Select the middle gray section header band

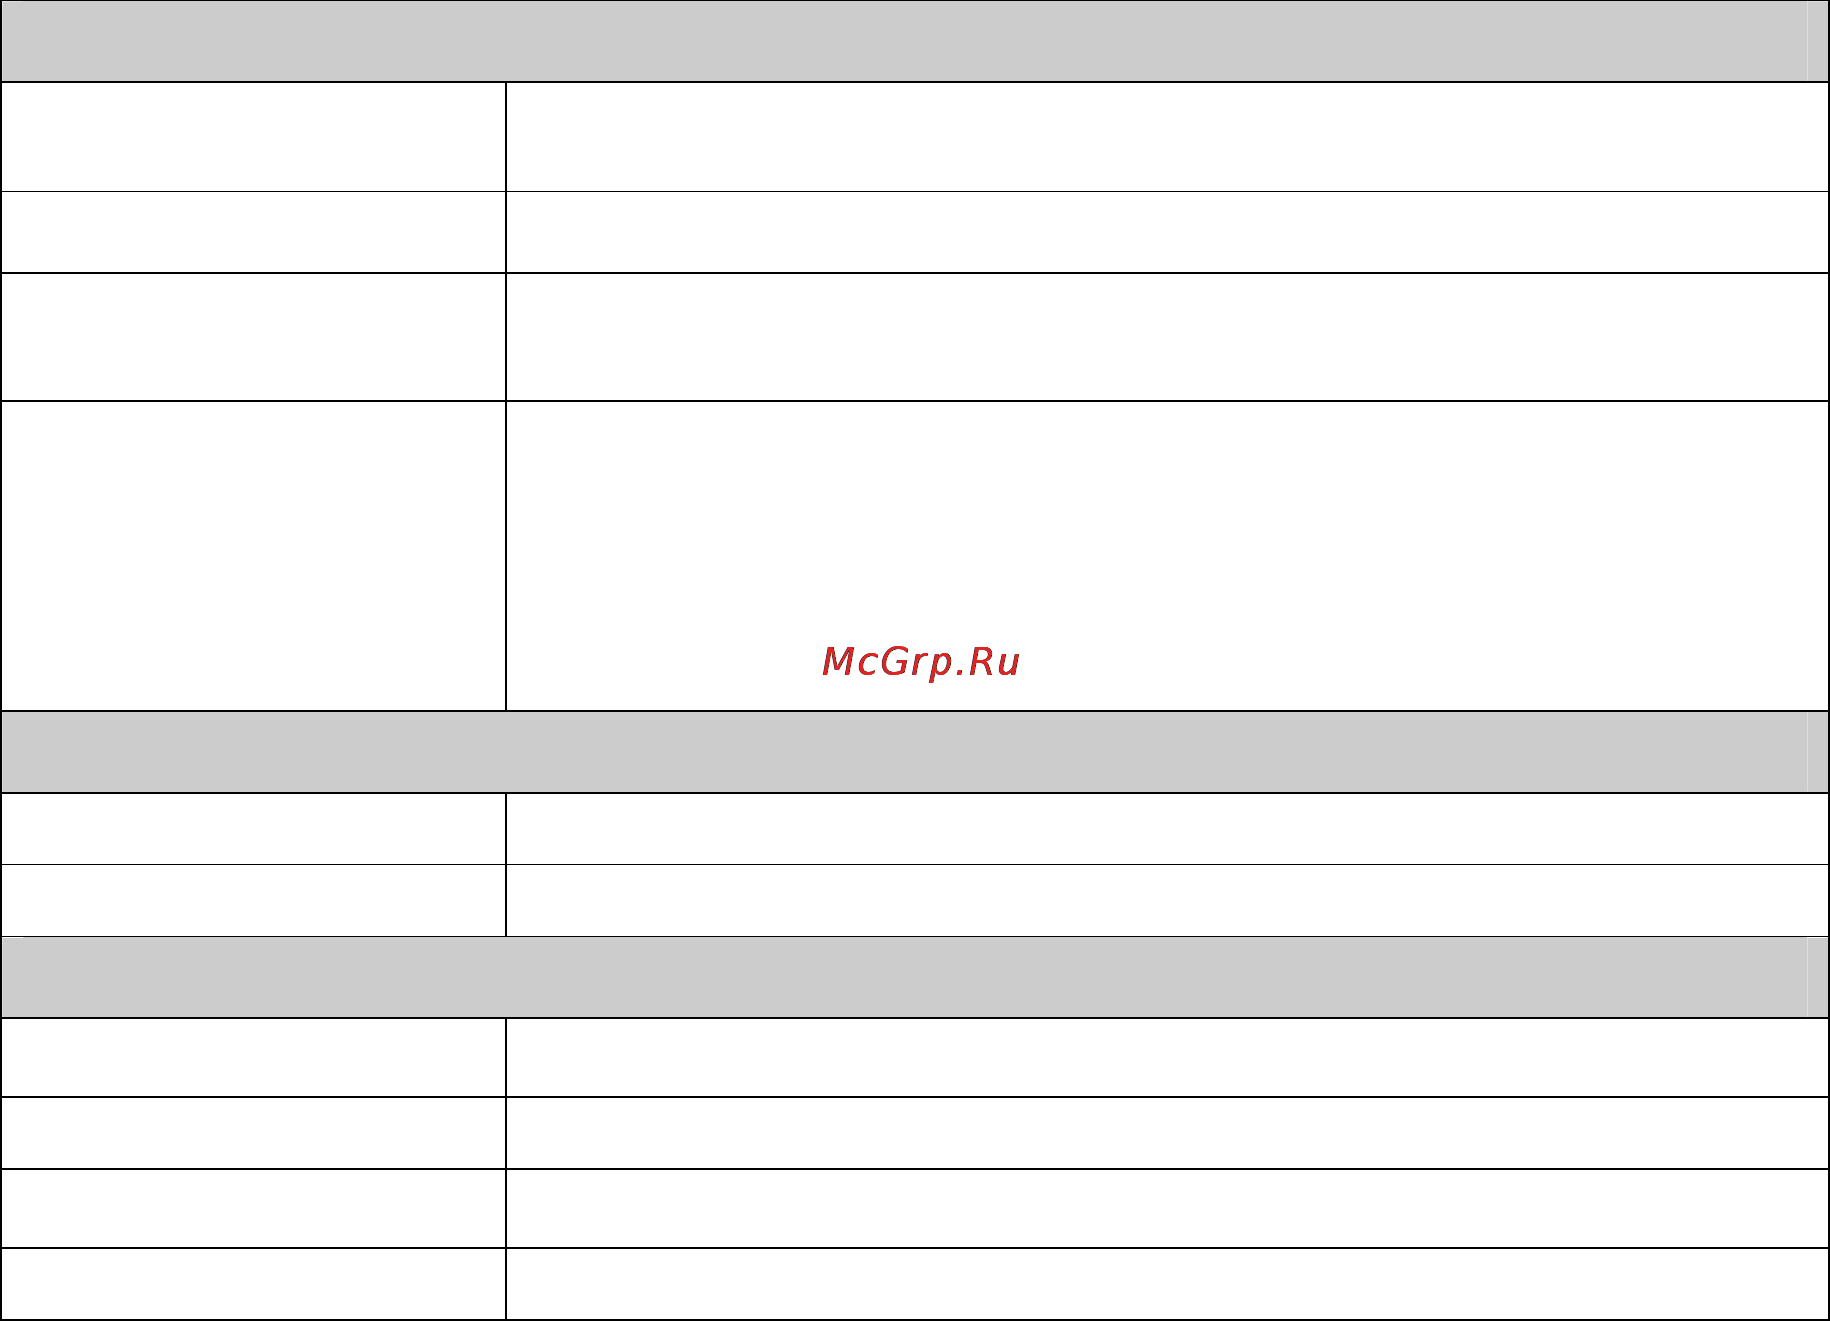pyautogui.click(x=915, y=752)
